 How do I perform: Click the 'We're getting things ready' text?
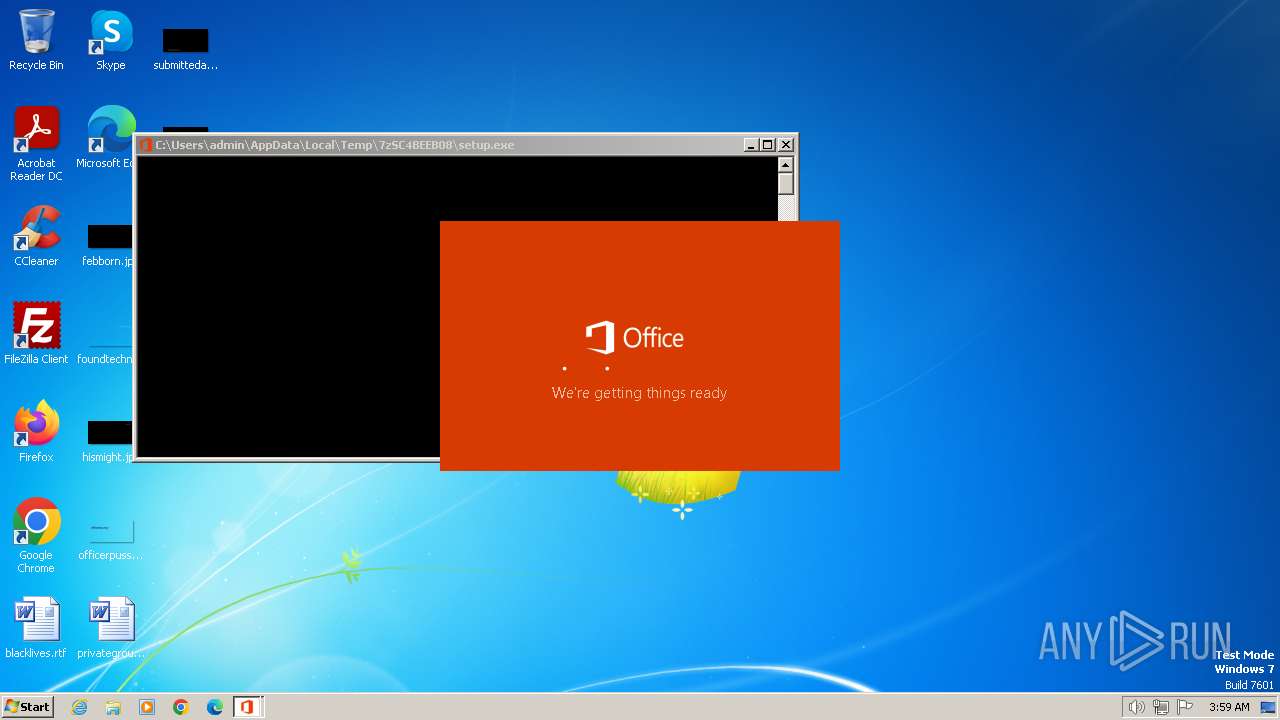[x=639, y=393]
